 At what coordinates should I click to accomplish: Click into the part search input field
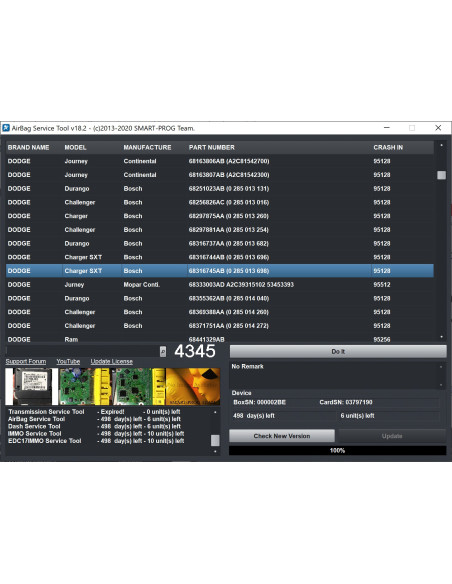(x=83, y=352)
